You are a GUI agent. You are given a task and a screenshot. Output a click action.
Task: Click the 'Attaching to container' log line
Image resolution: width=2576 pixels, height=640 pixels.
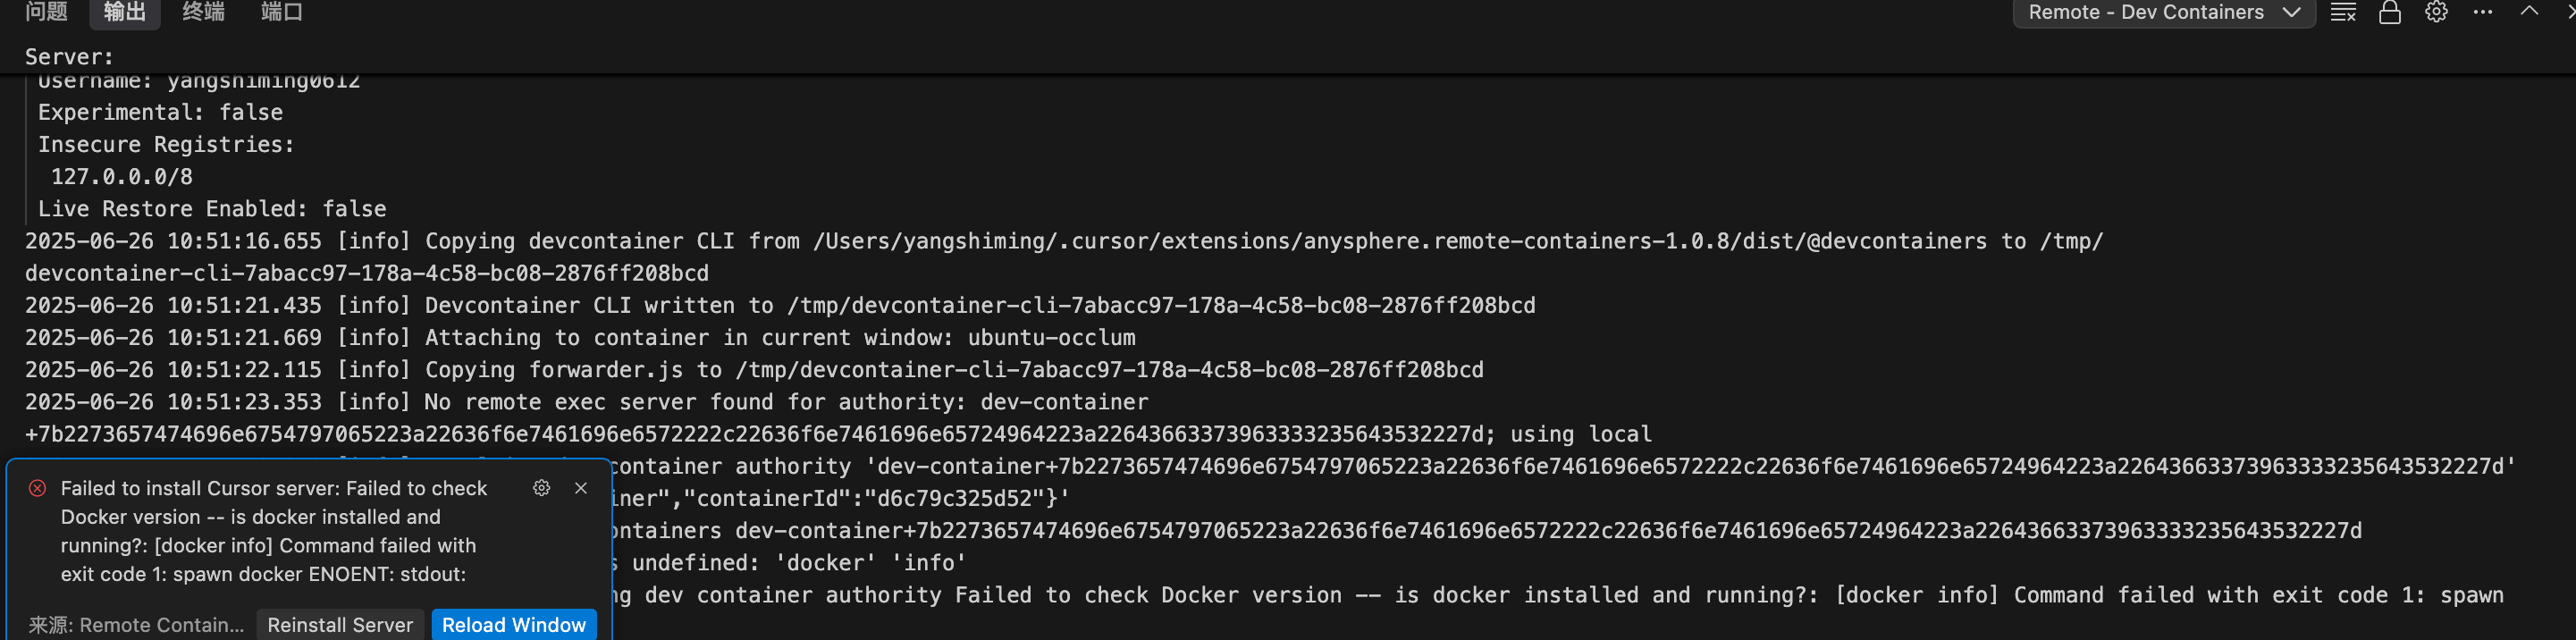click(x=580, y=338)
